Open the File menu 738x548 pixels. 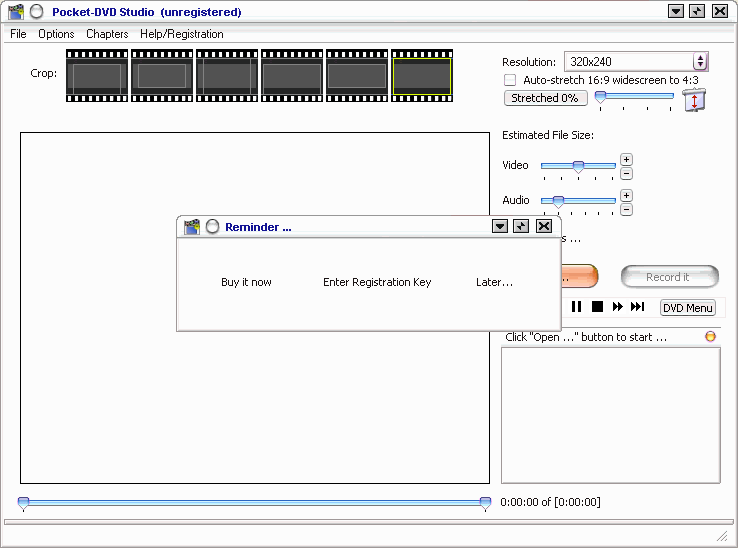pyautogui.click(x=18, y=34)
